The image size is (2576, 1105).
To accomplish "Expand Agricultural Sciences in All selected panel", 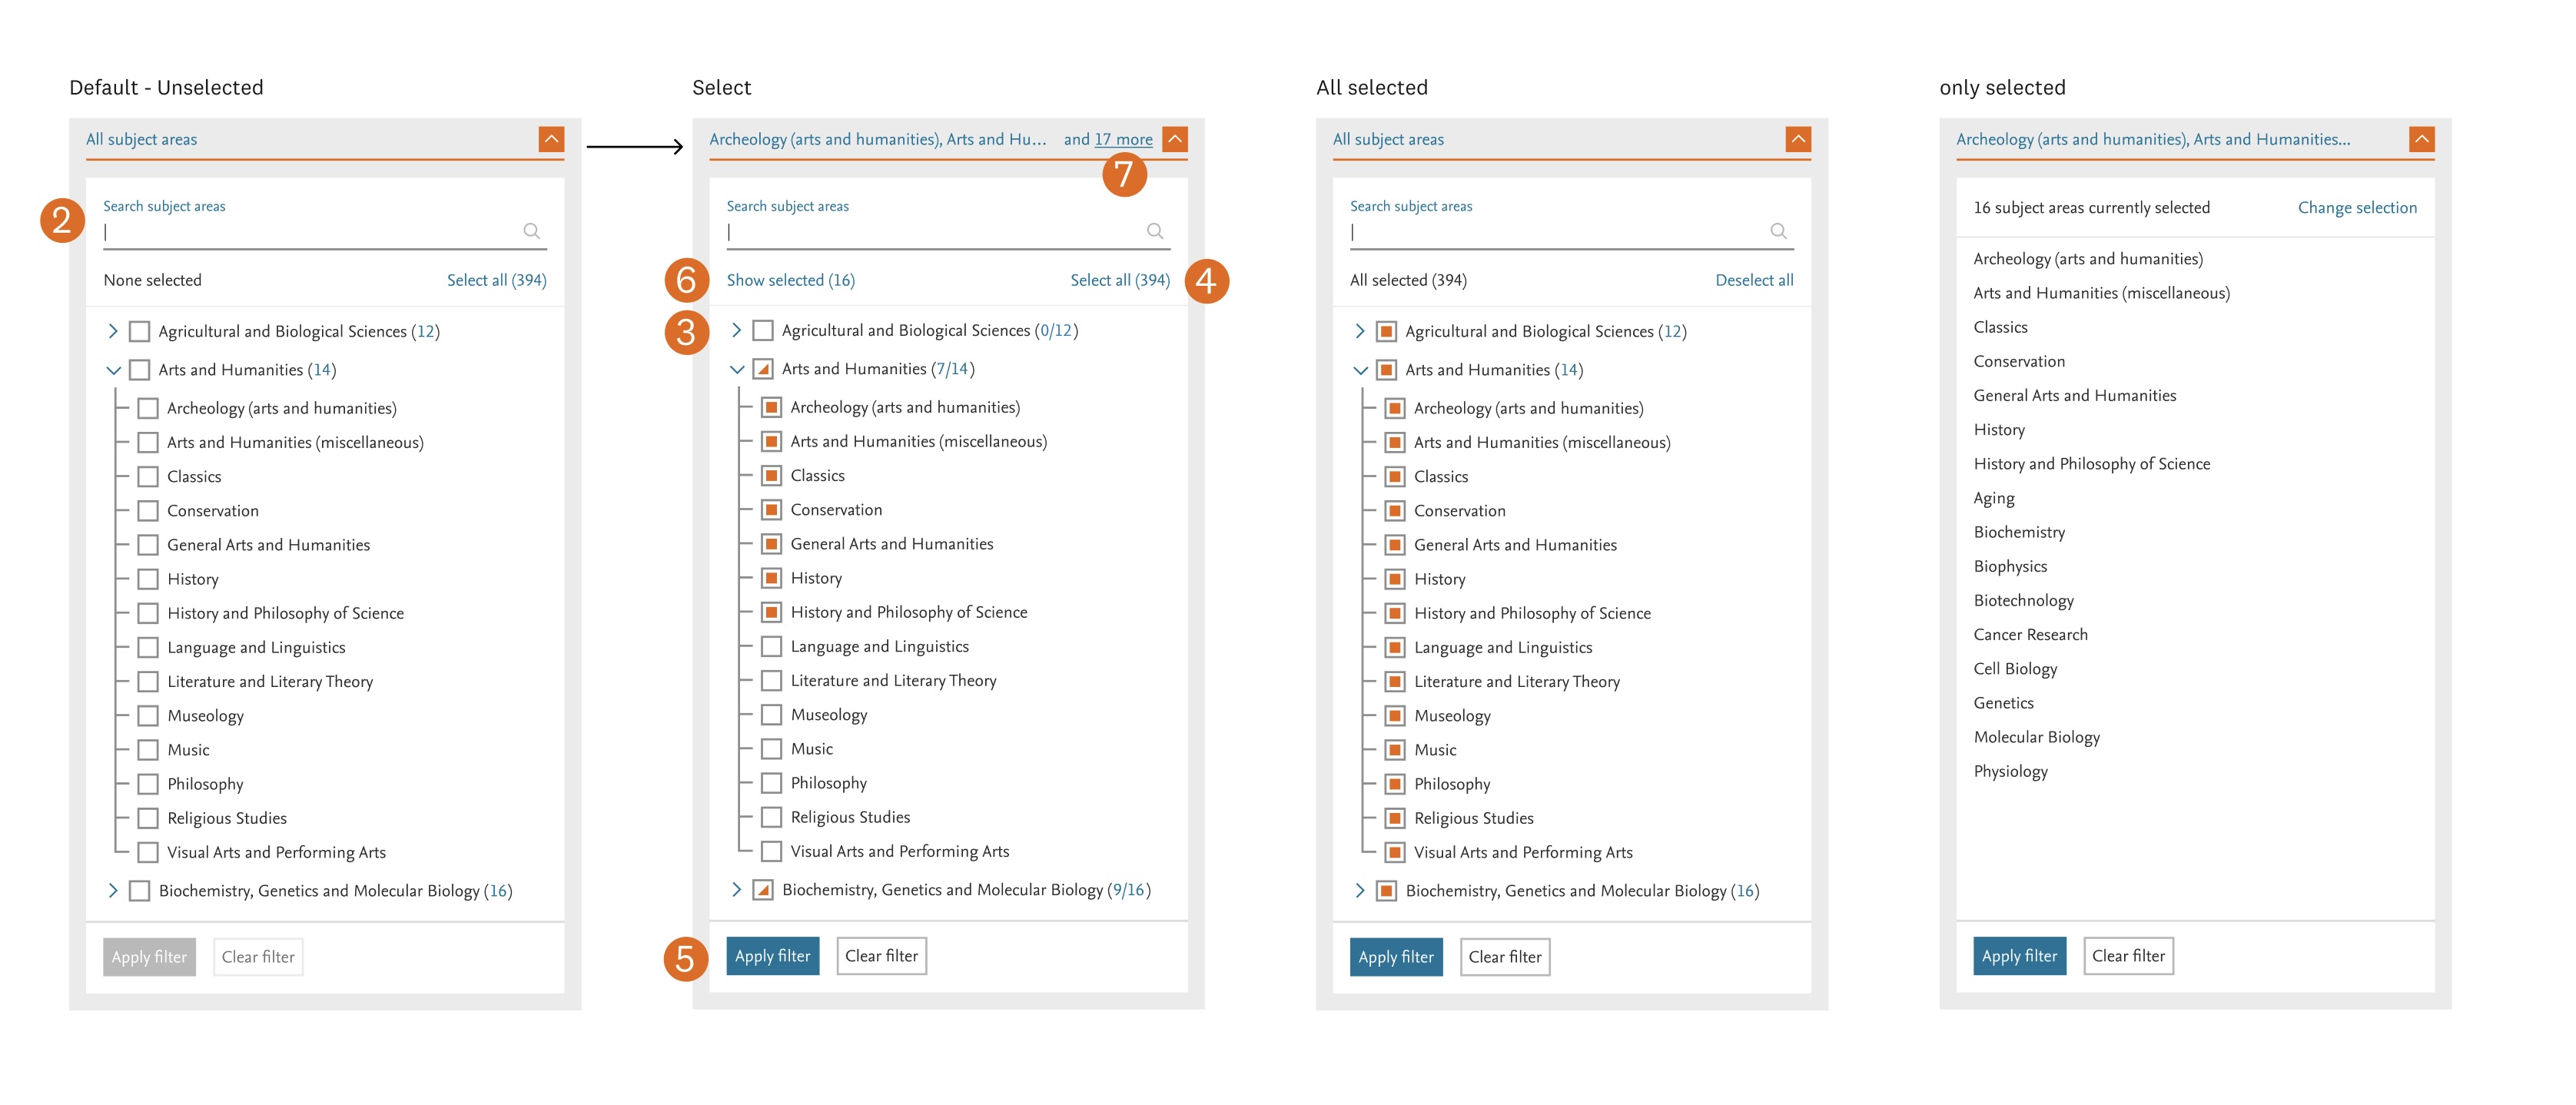I will (1360, 331).
